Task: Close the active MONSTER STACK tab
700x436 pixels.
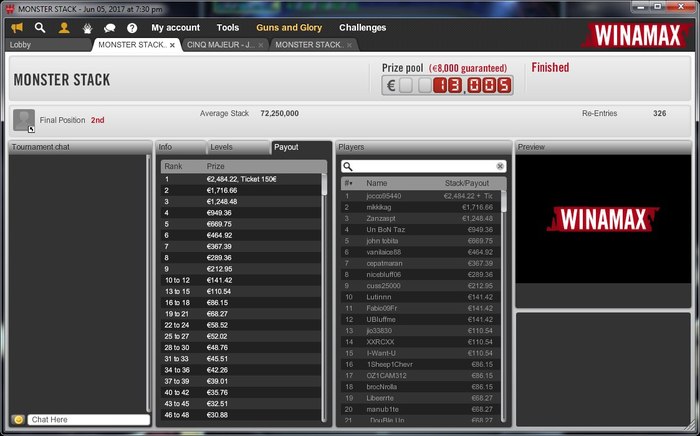Action: point(172,45)
